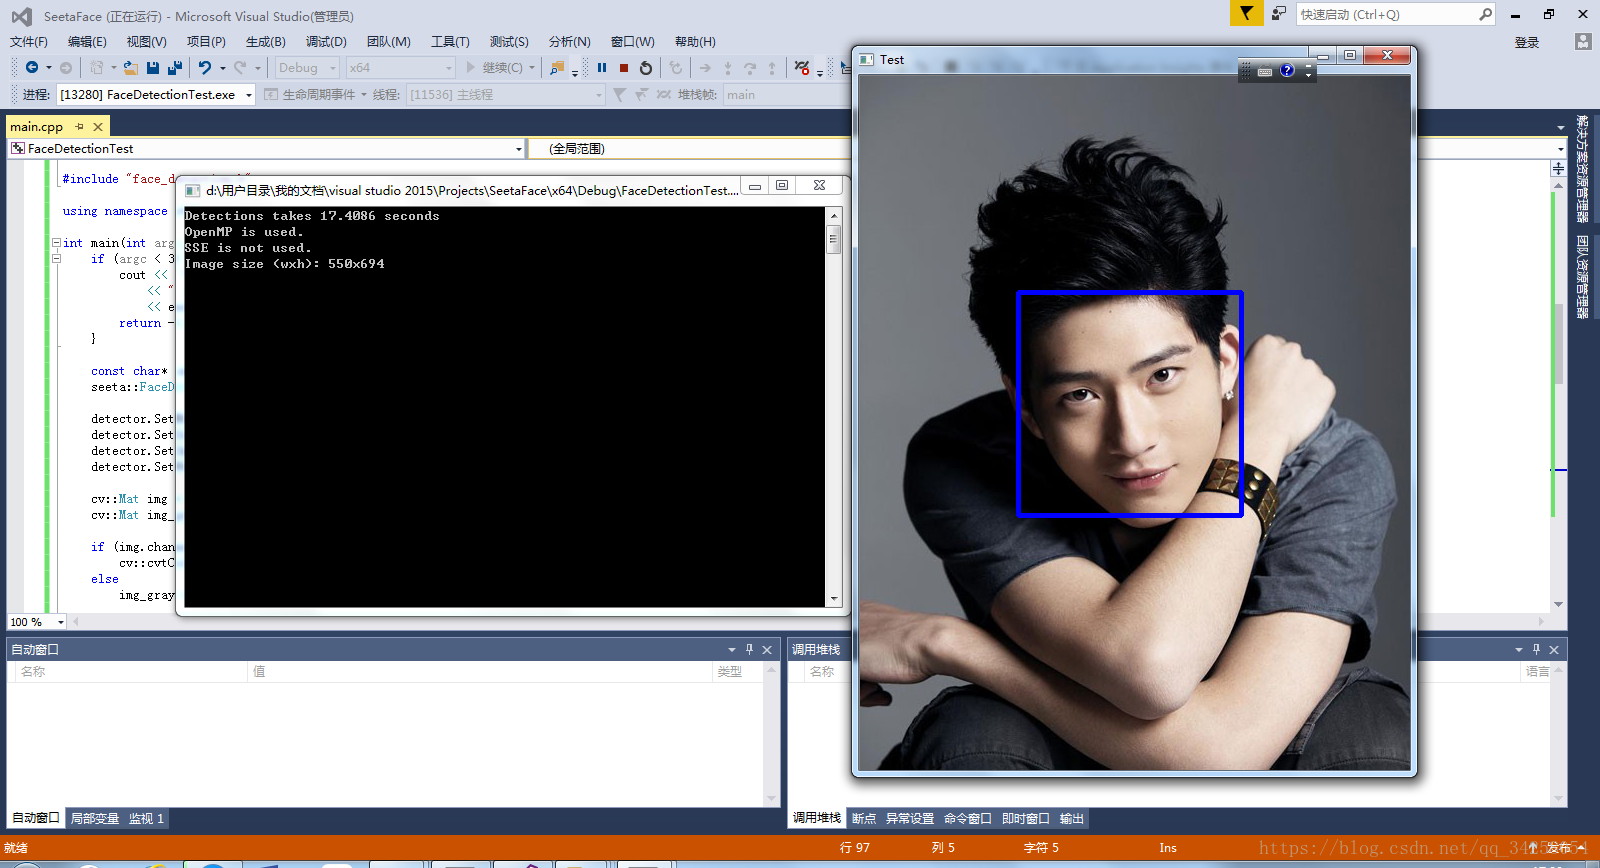
Task: Switch to the 即时窗口 tab
Action: click(x=1026, y=818)
